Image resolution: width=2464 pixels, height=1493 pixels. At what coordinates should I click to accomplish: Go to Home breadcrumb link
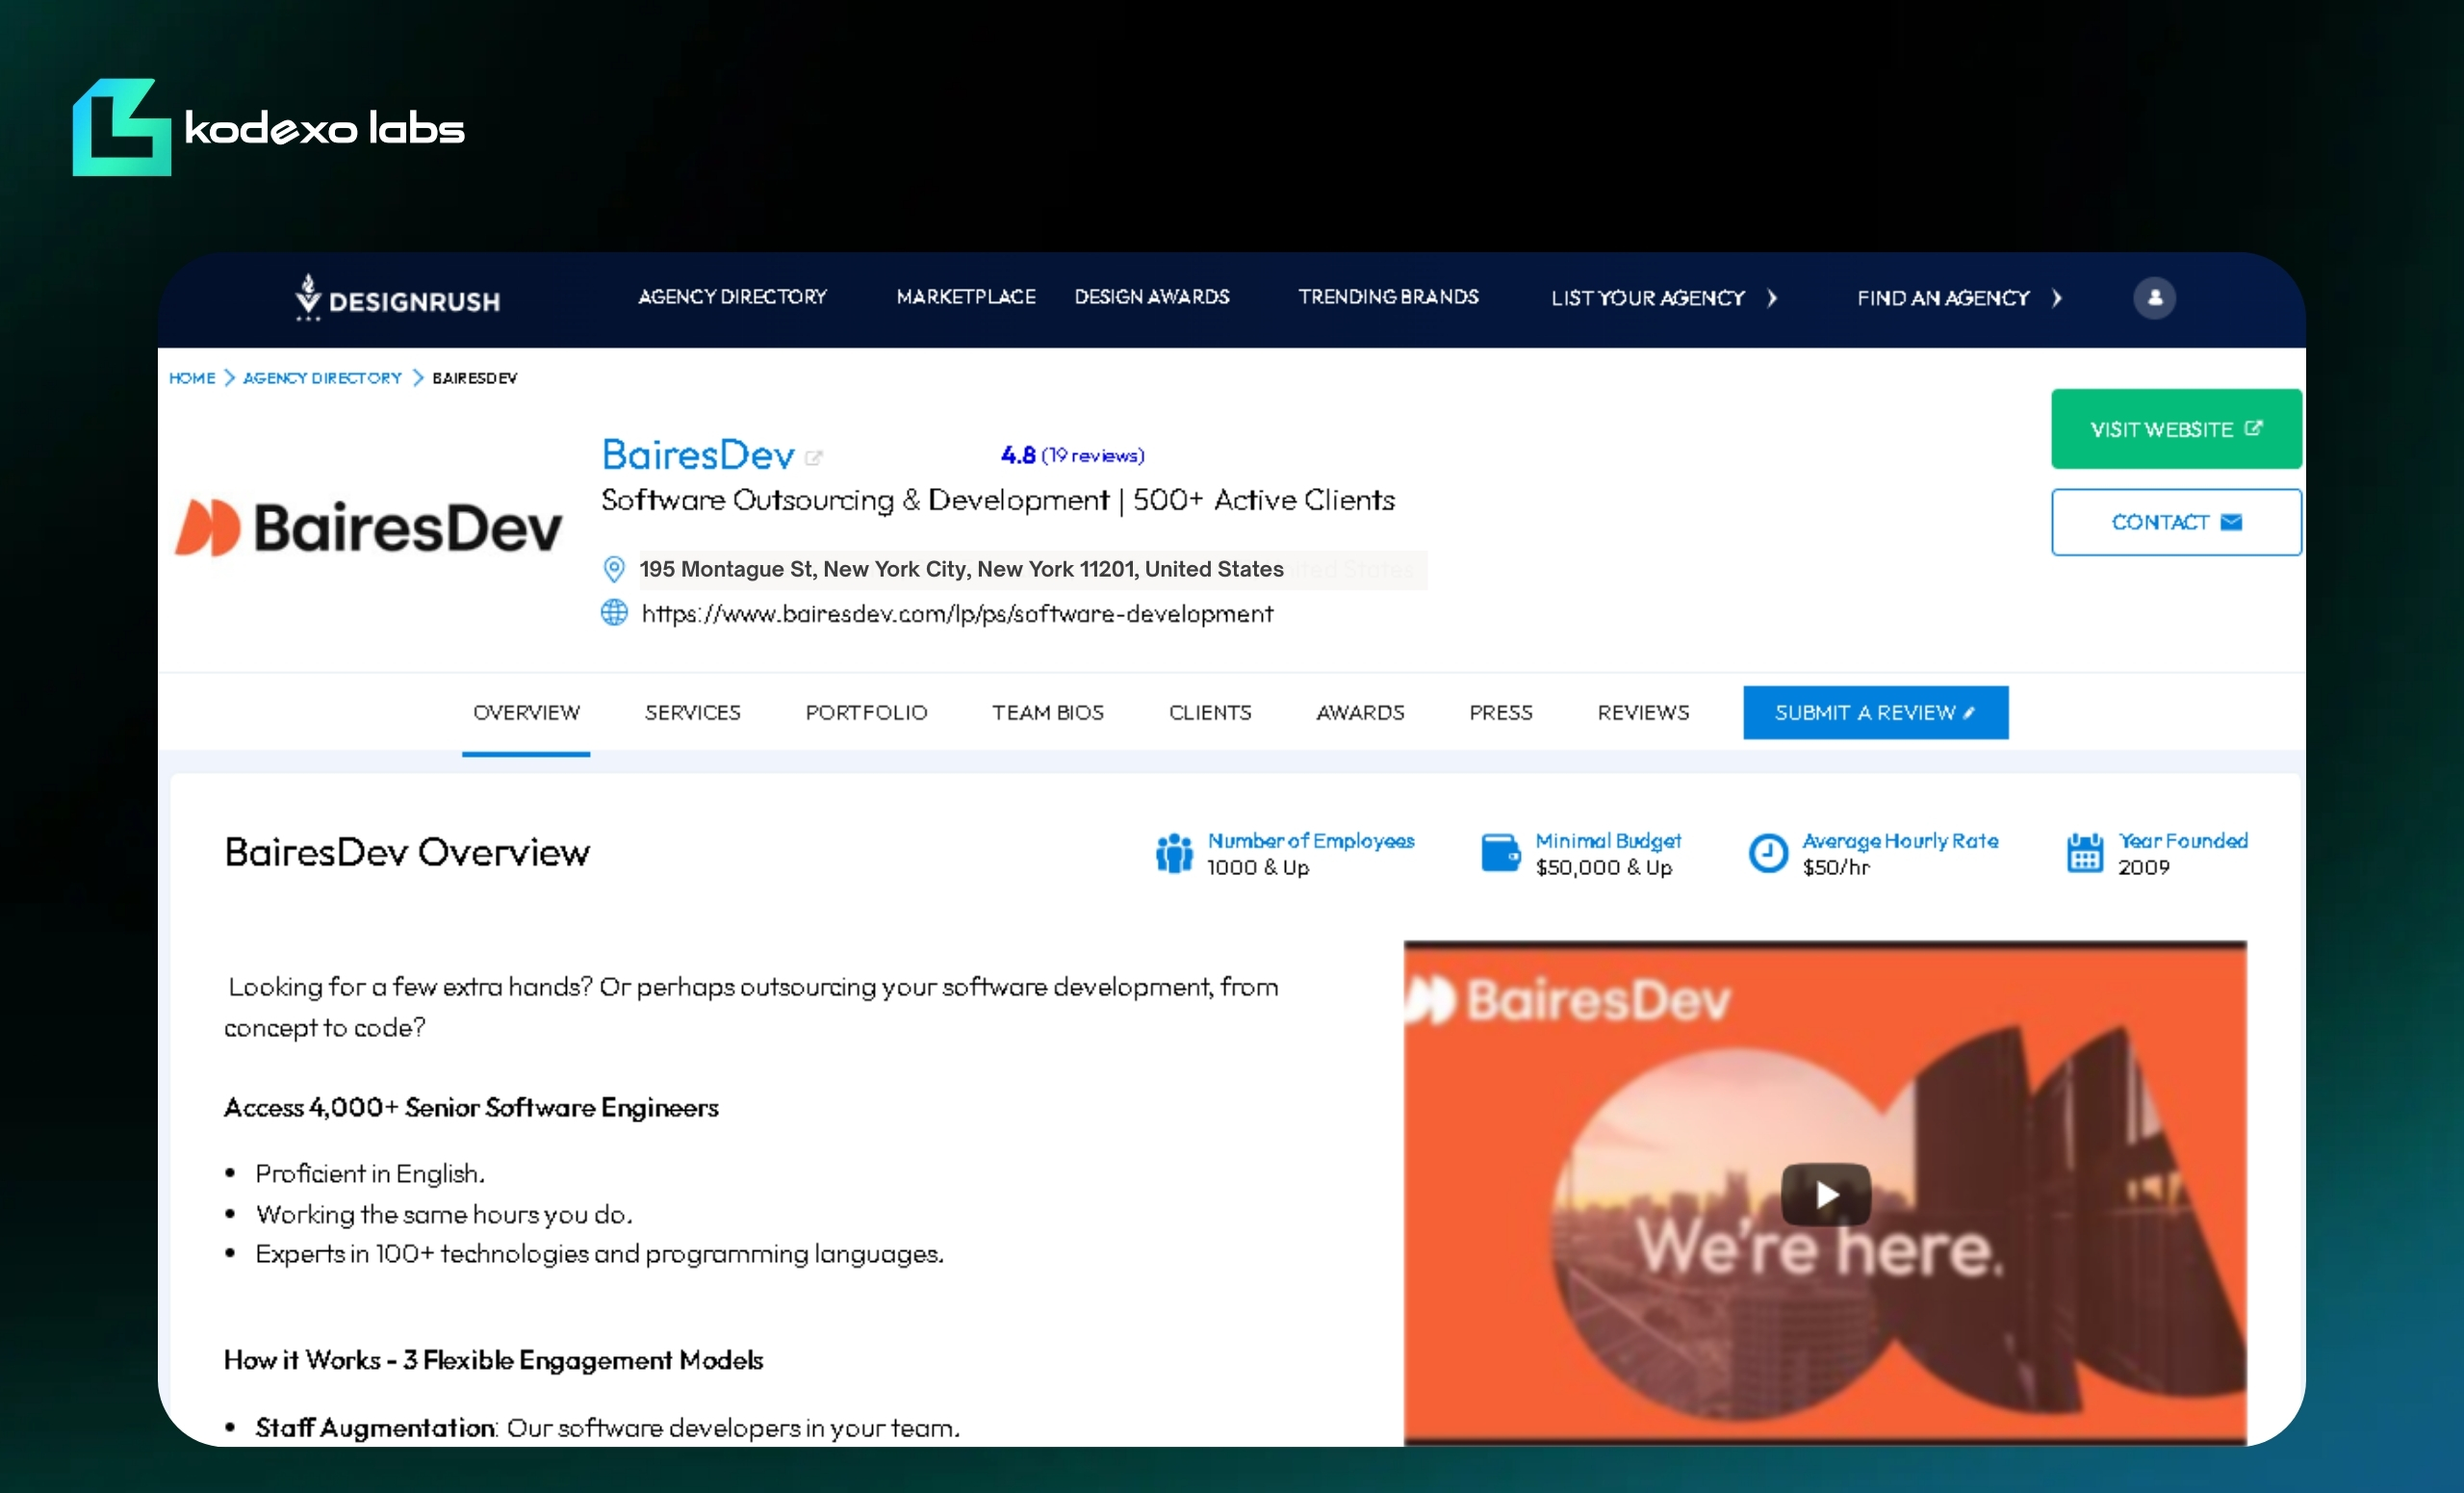[192, 378]
